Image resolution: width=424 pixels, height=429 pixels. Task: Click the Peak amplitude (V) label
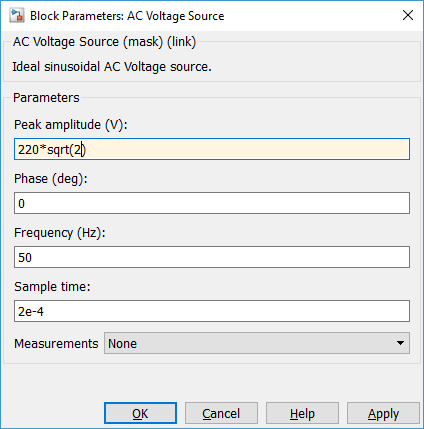71,125
